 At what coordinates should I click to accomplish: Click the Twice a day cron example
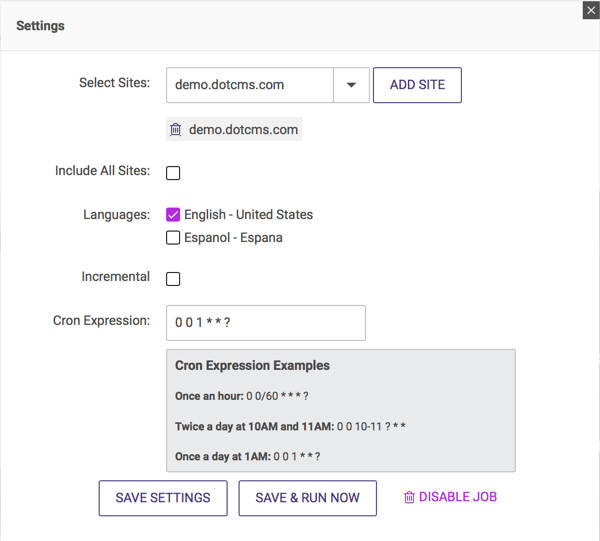(290, 426)
